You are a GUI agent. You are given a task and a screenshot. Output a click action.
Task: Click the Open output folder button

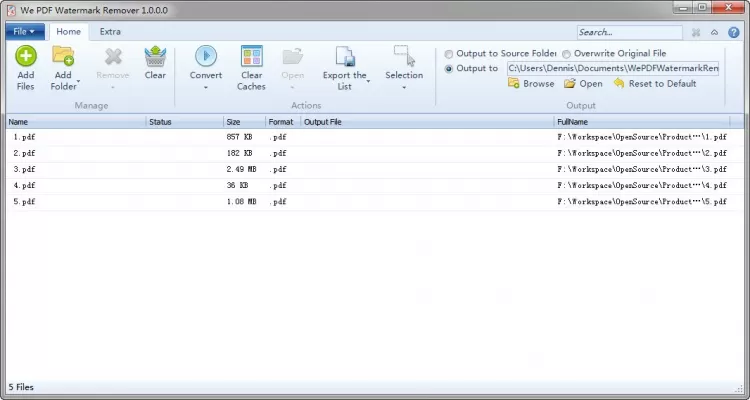(x=583, y=84)
